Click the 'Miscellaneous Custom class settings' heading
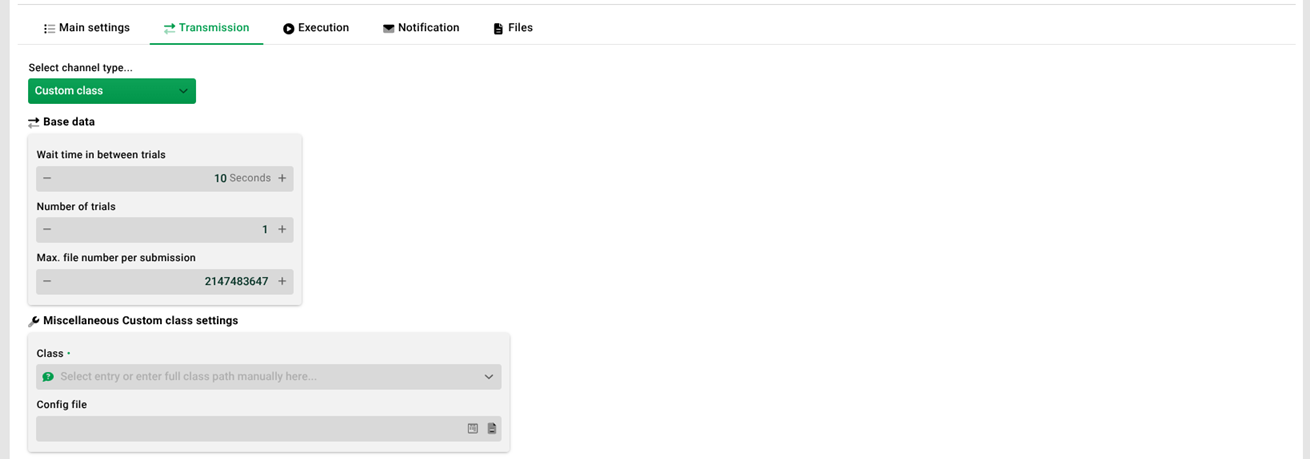1310x459 pixels. click(141, 321)
